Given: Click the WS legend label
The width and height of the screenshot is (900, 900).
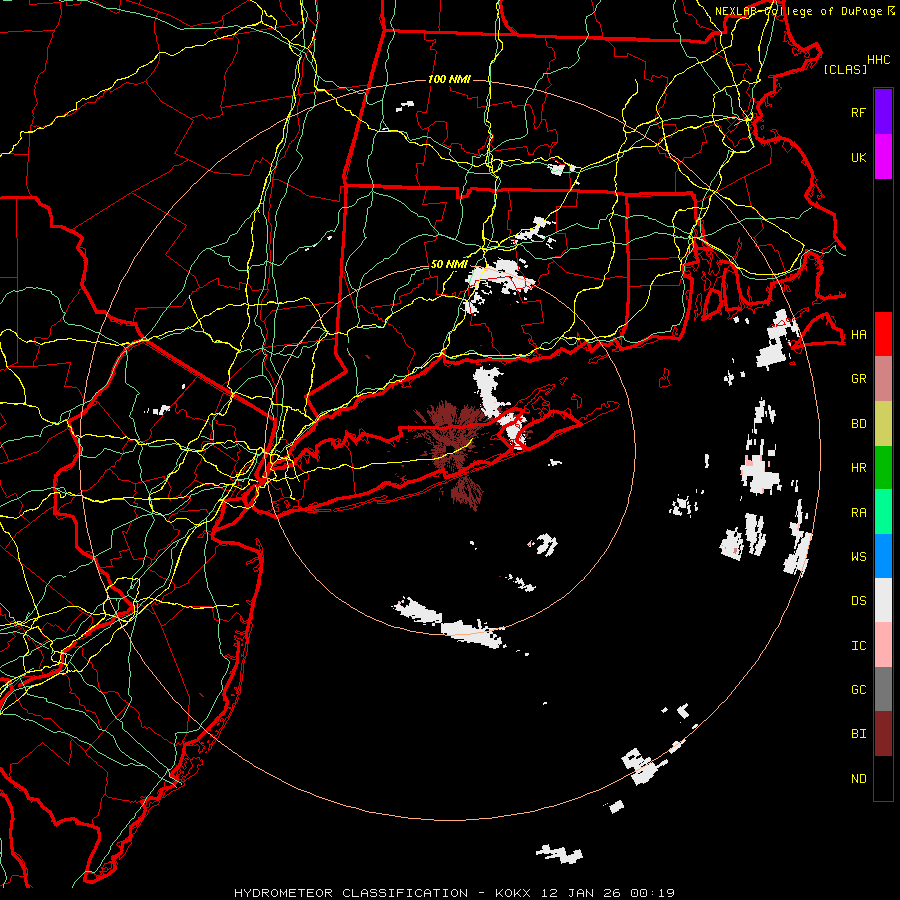Looking at the screenshot, I should click(858, 556).
